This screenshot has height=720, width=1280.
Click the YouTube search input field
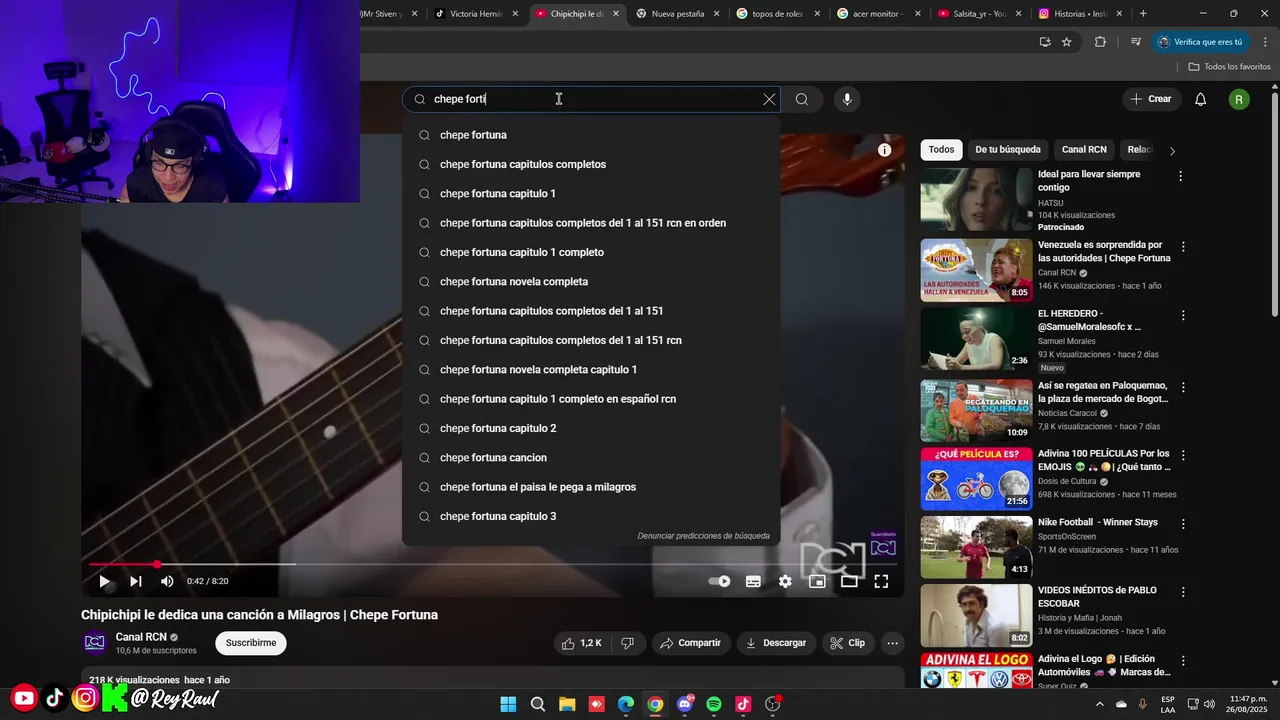(x=592, y=99)
